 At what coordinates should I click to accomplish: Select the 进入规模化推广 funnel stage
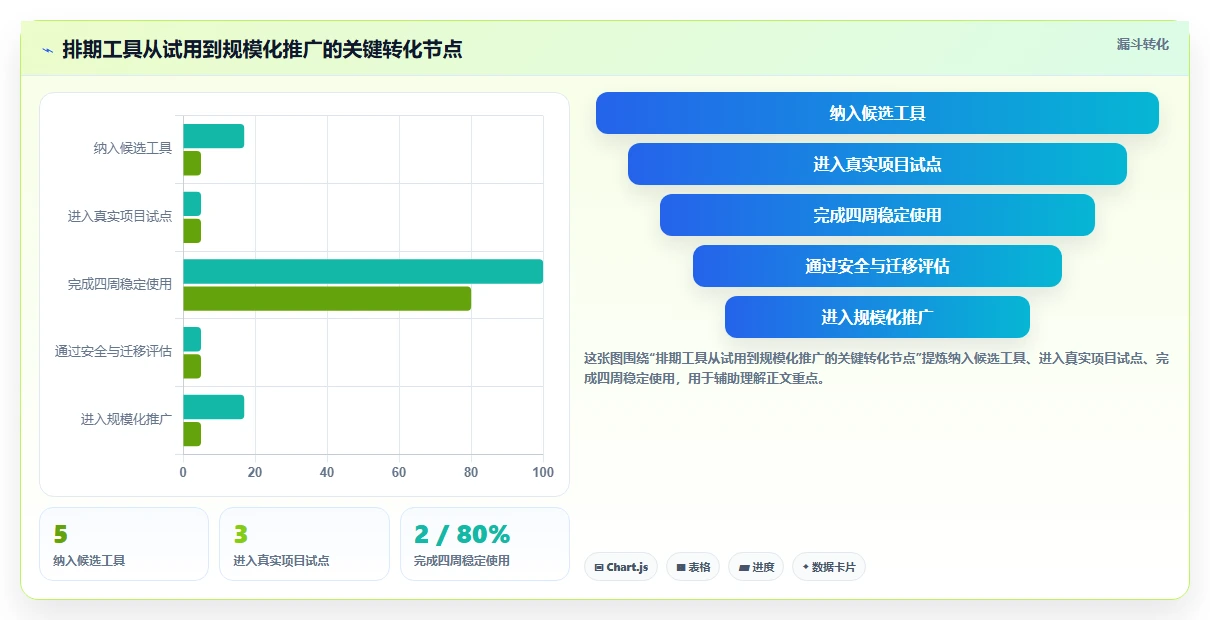[x=877, y=317]
